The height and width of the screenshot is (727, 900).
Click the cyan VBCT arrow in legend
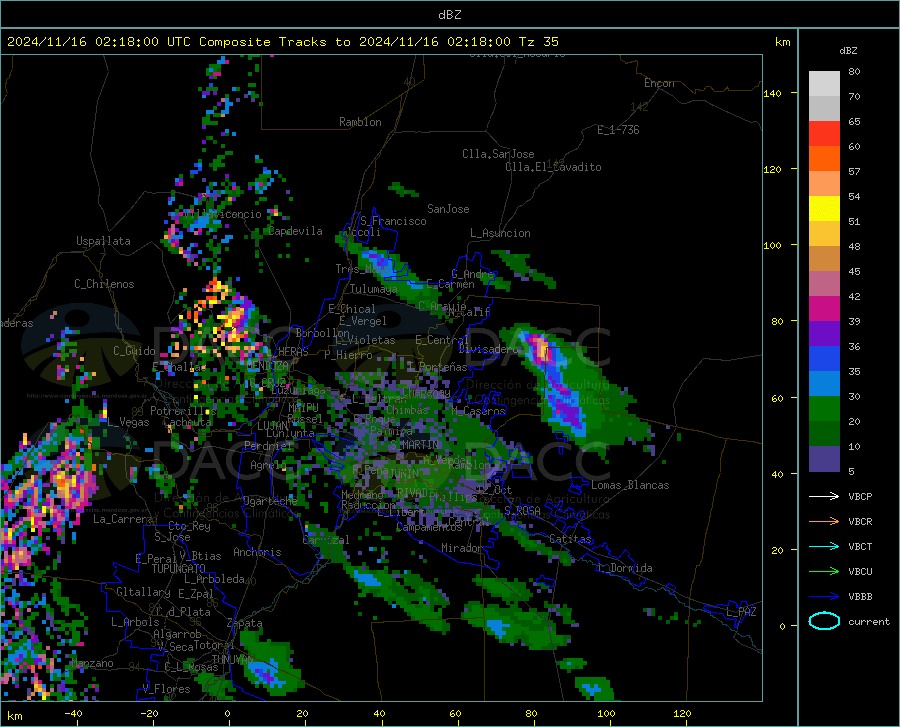(x=824, y=546)
